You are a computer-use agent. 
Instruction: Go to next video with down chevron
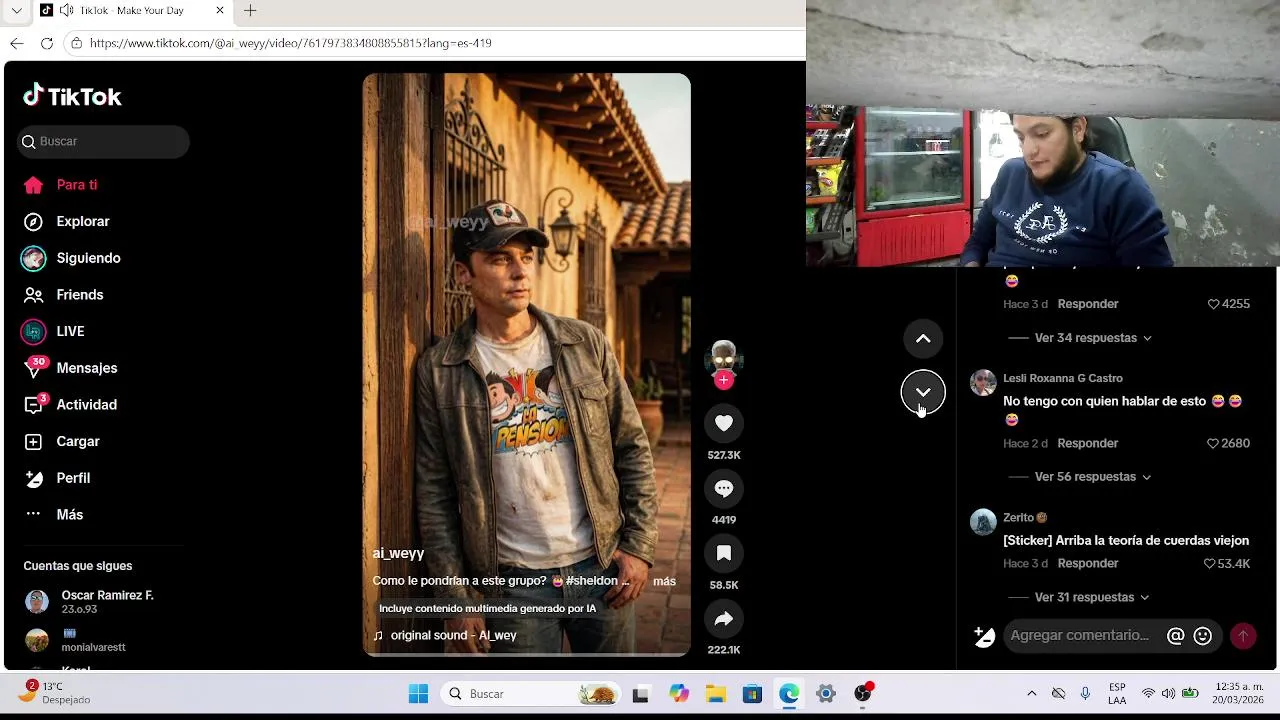tap(923, 392)
